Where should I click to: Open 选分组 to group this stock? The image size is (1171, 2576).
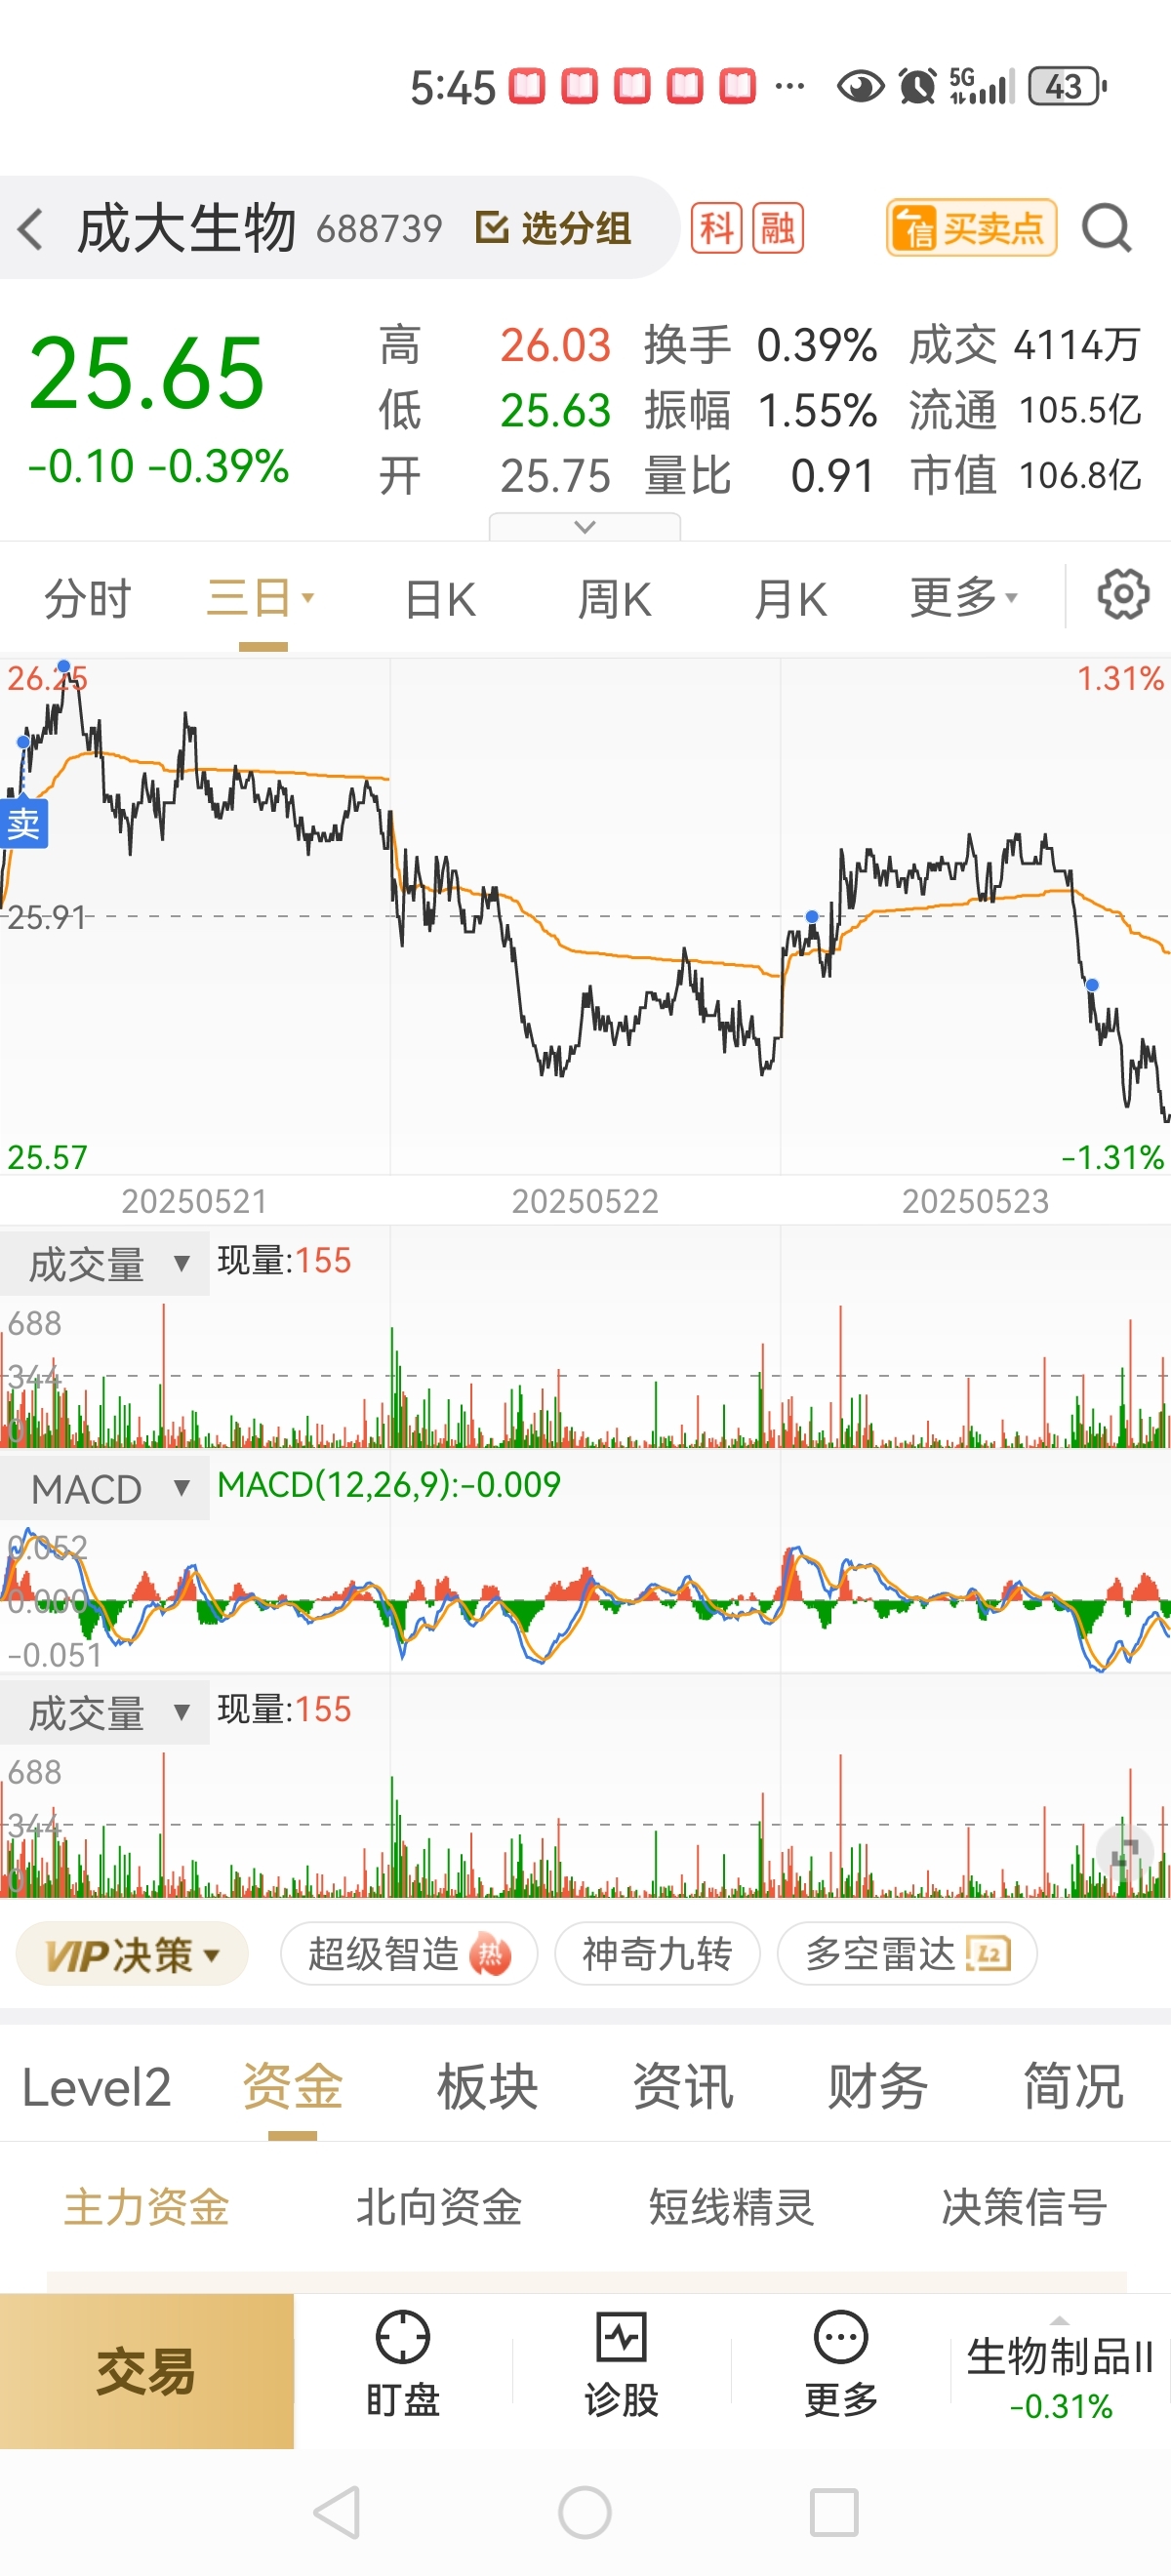(554, 229)
